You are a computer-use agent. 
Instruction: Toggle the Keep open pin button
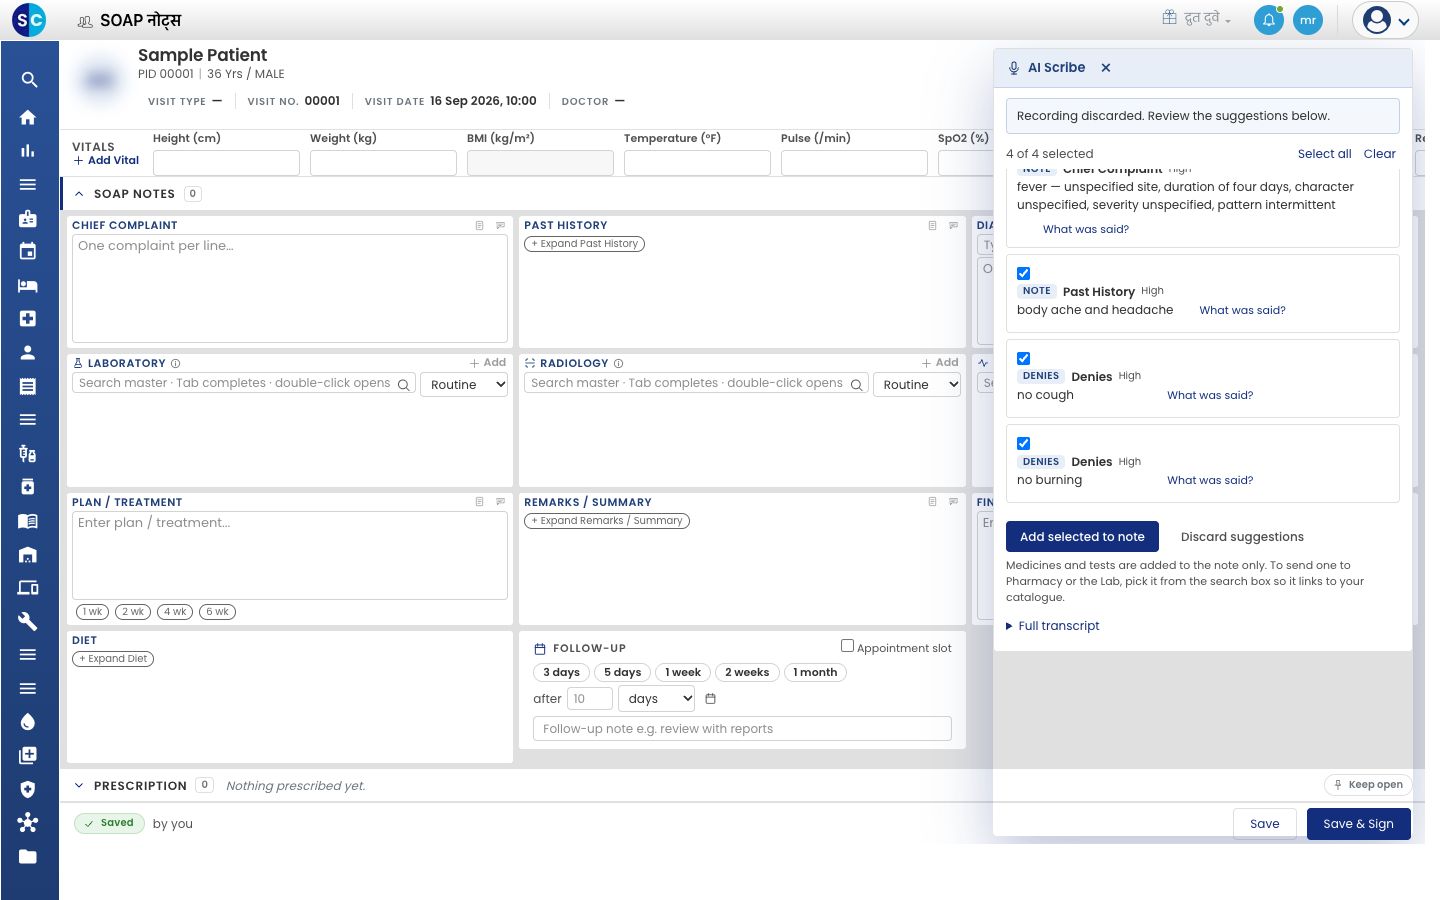click(1368, 785)
